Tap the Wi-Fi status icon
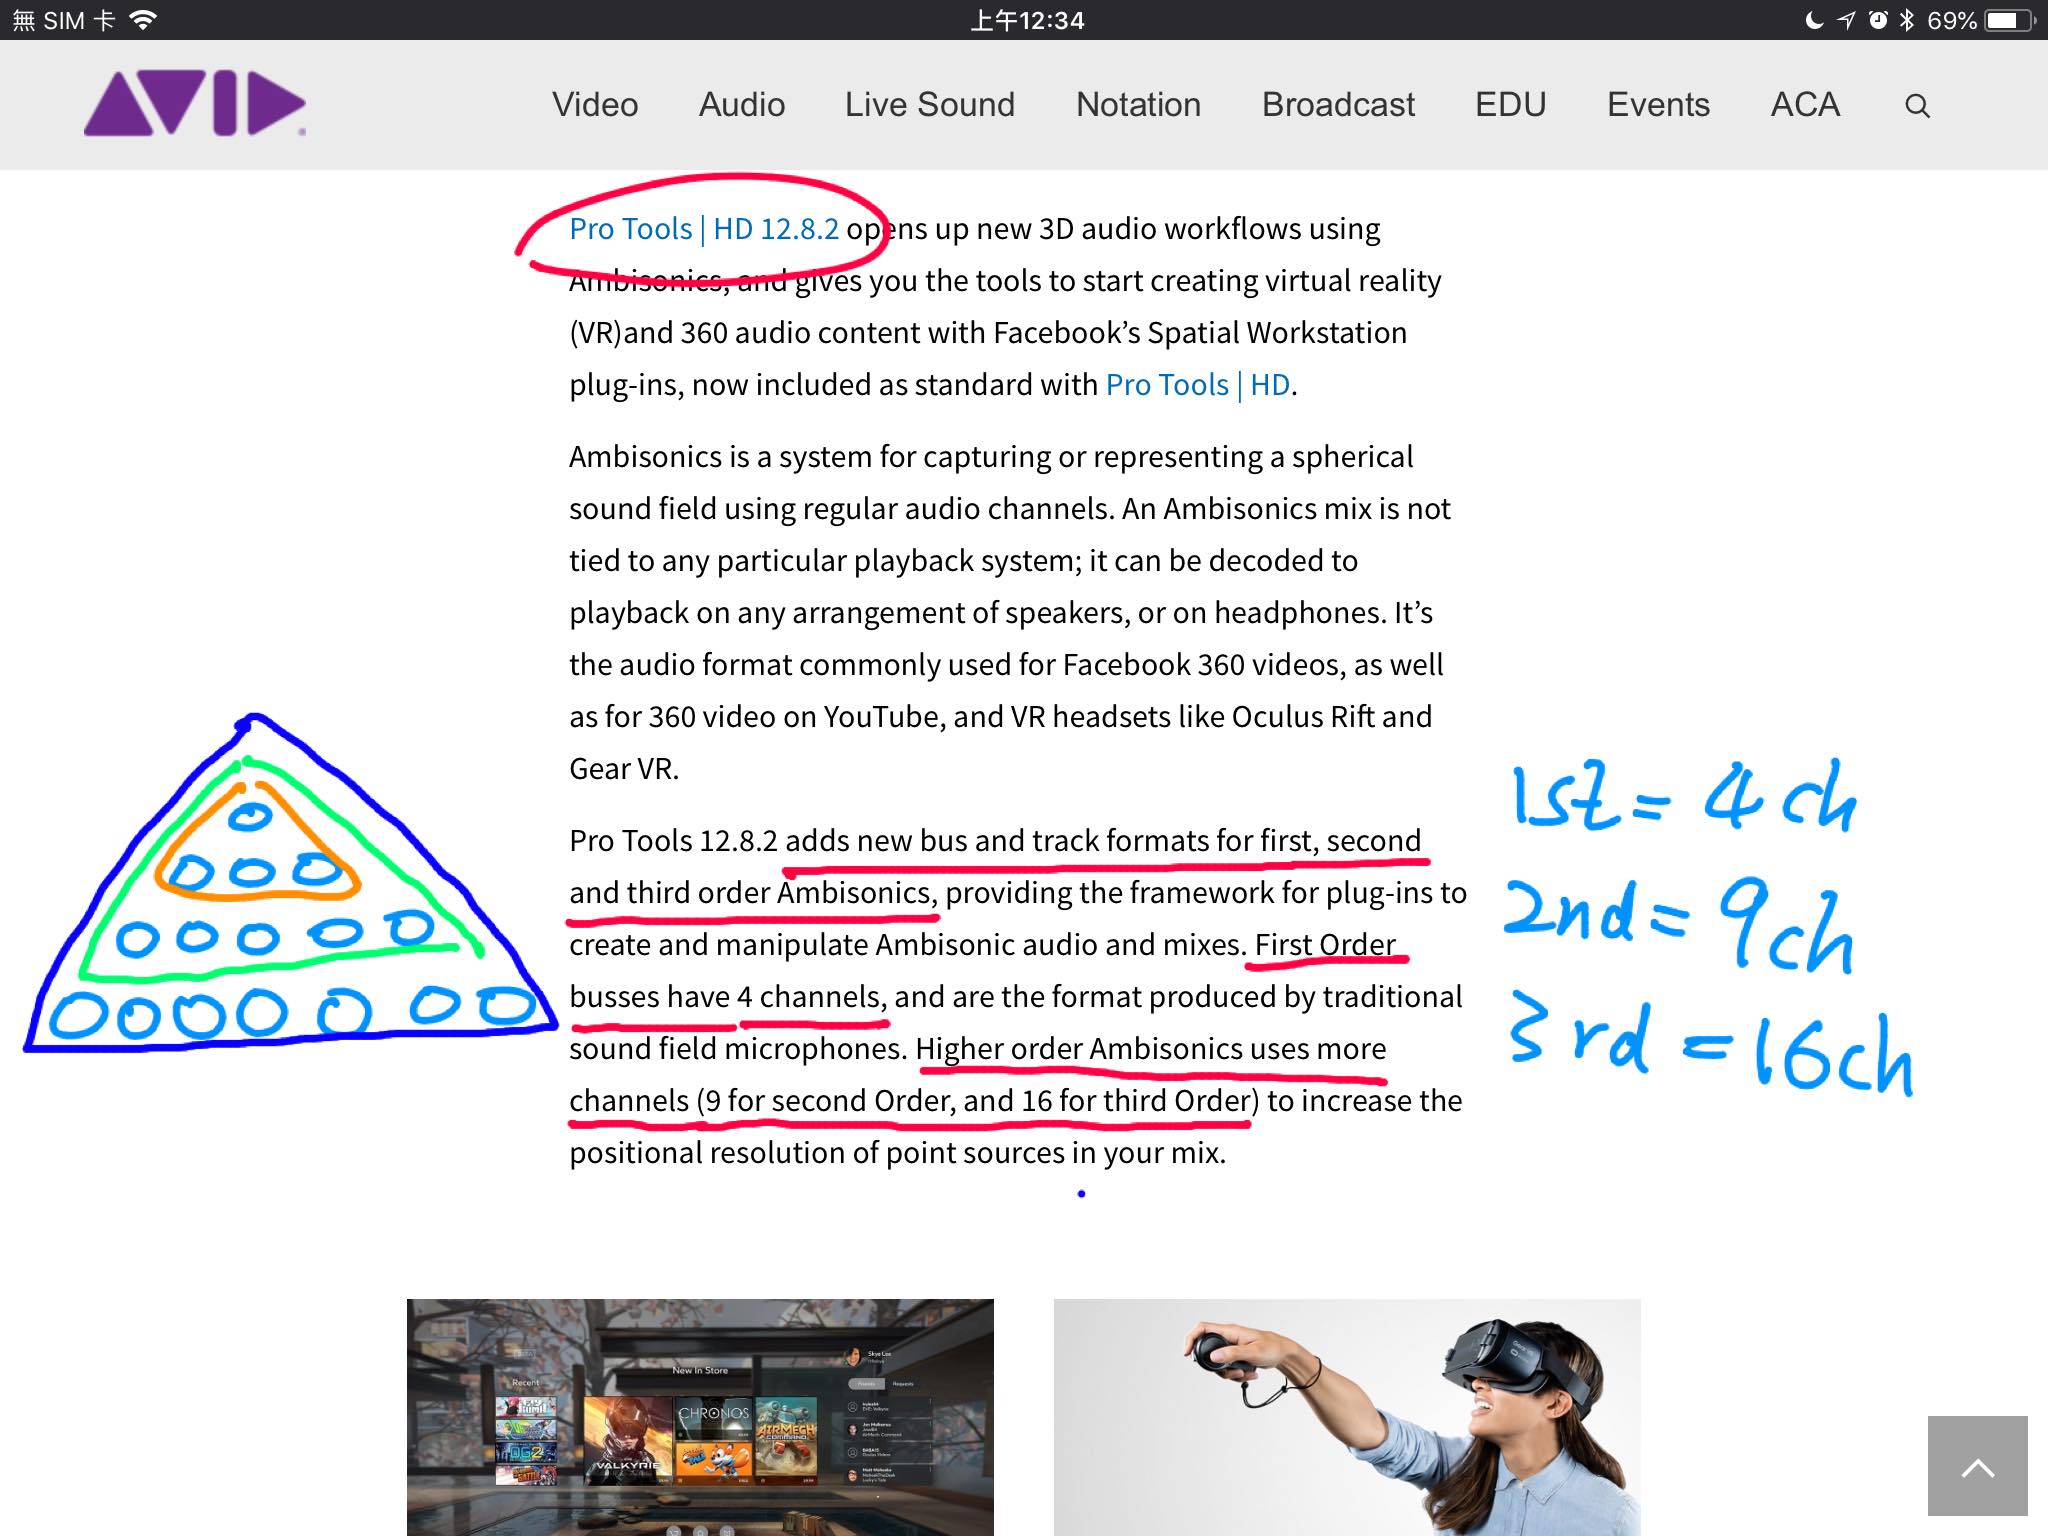 (x=144, y=20)
